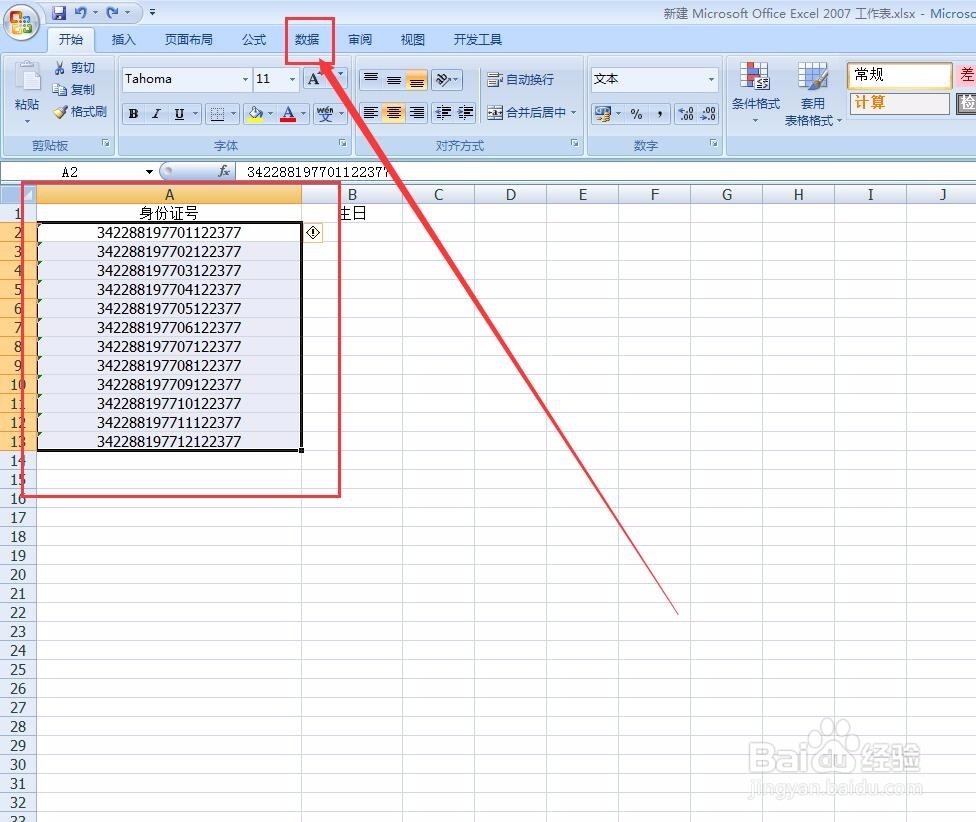Apply cell borders
The width and height of the screenshot is (976, 822).
pyautogui.click(x=217, y=114)
